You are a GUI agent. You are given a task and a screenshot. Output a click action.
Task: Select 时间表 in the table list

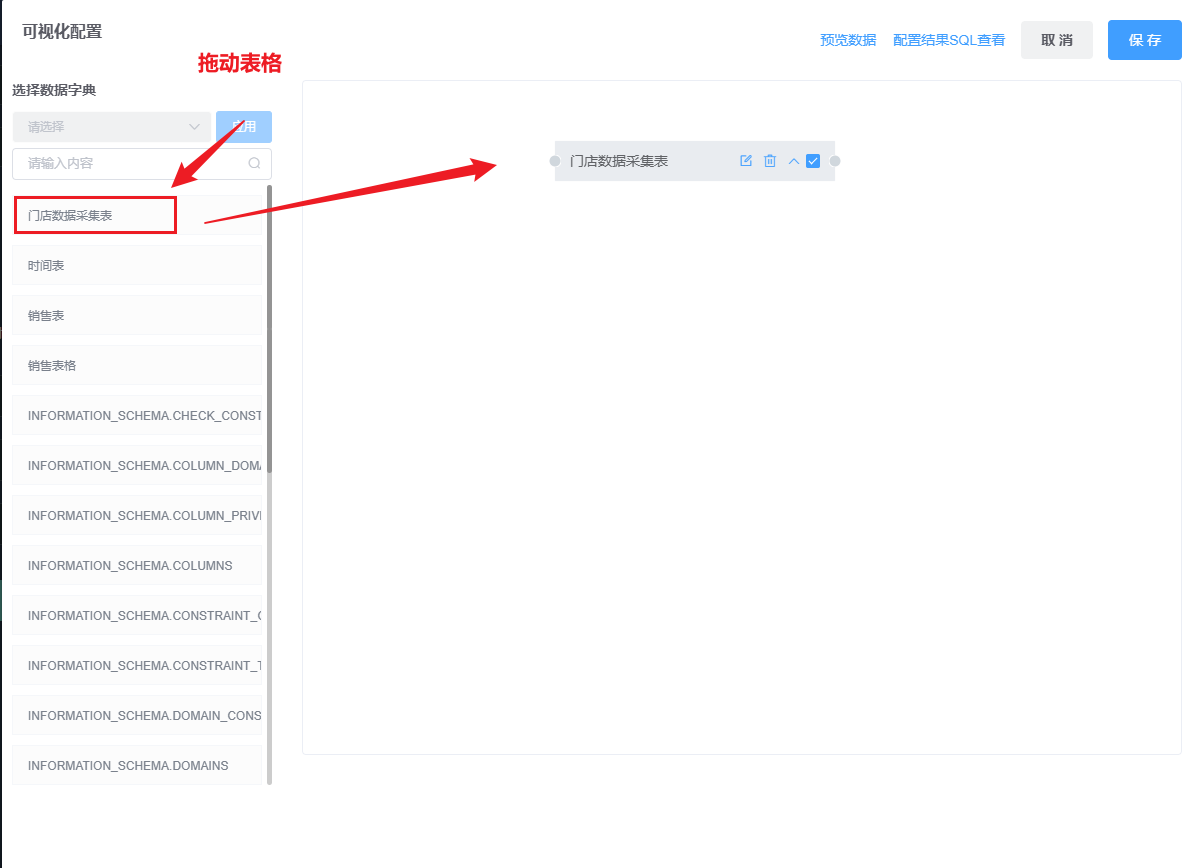point(137,265)
